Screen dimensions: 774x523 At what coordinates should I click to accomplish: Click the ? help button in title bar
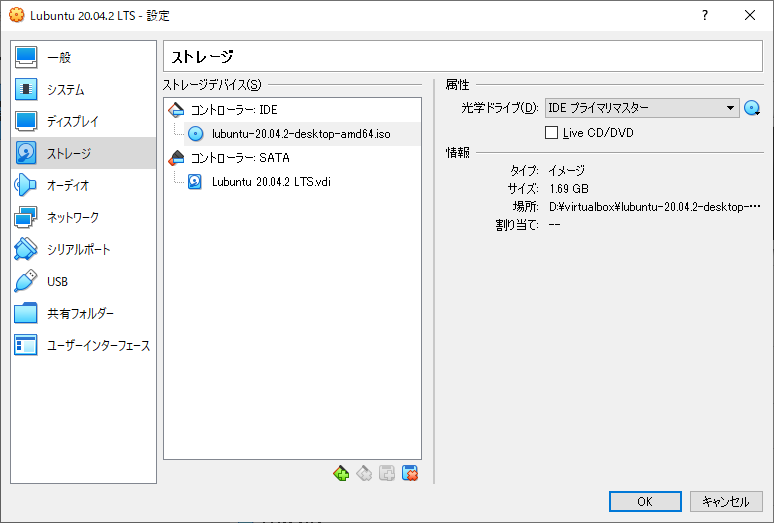coord(705,15)
